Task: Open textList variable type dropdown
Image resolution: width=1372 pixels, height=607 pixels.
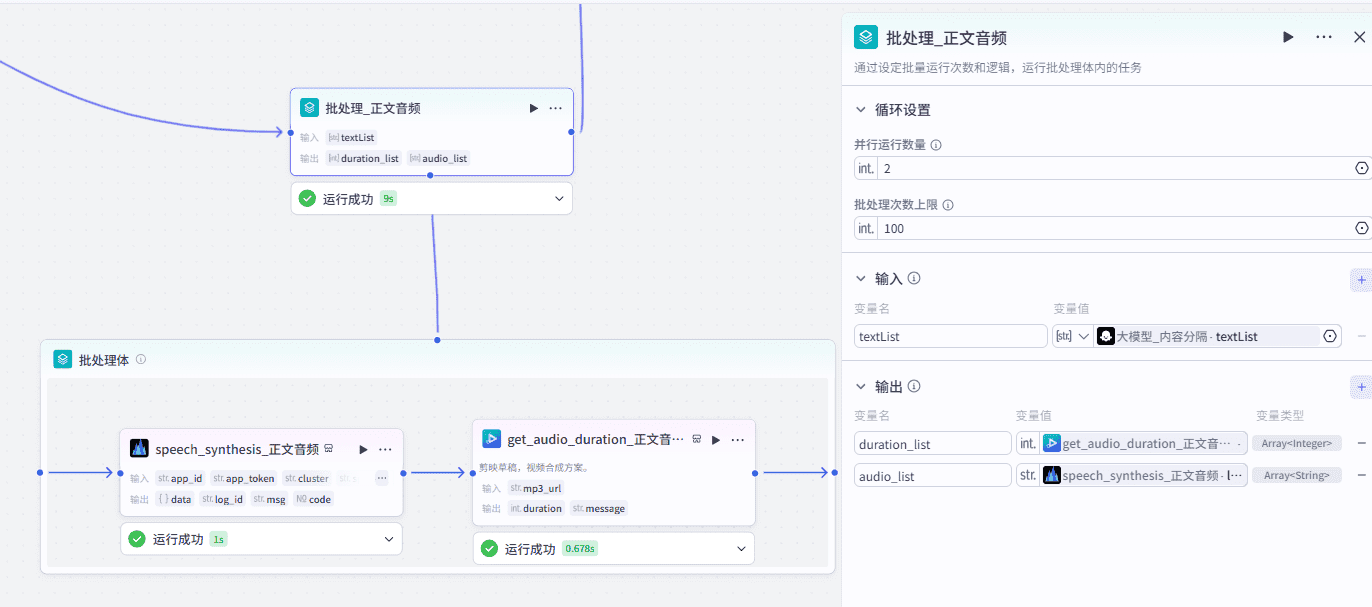Action: pos(1071,337)
